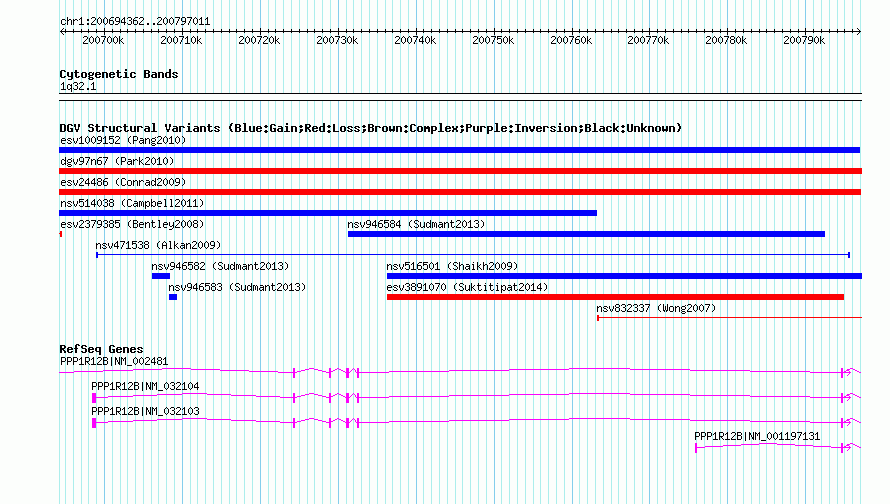Open the esv24486 (Conrad2009) label

[x=123, y=182]
